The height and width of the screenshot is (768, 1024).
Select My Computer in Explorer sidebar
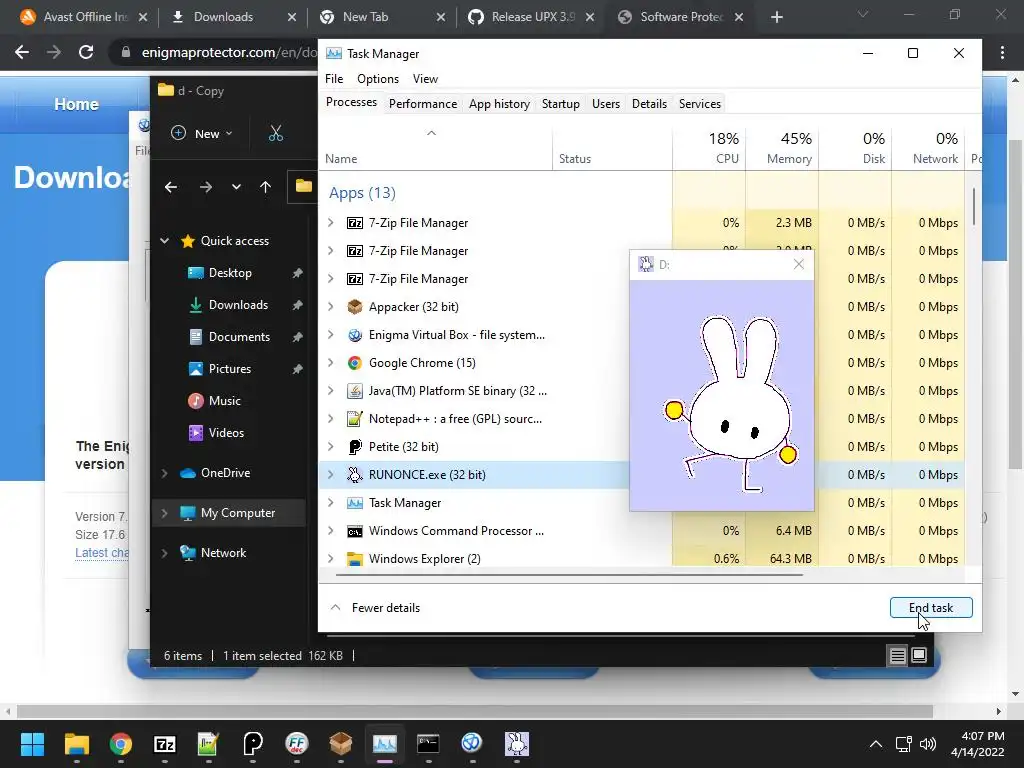230,513
